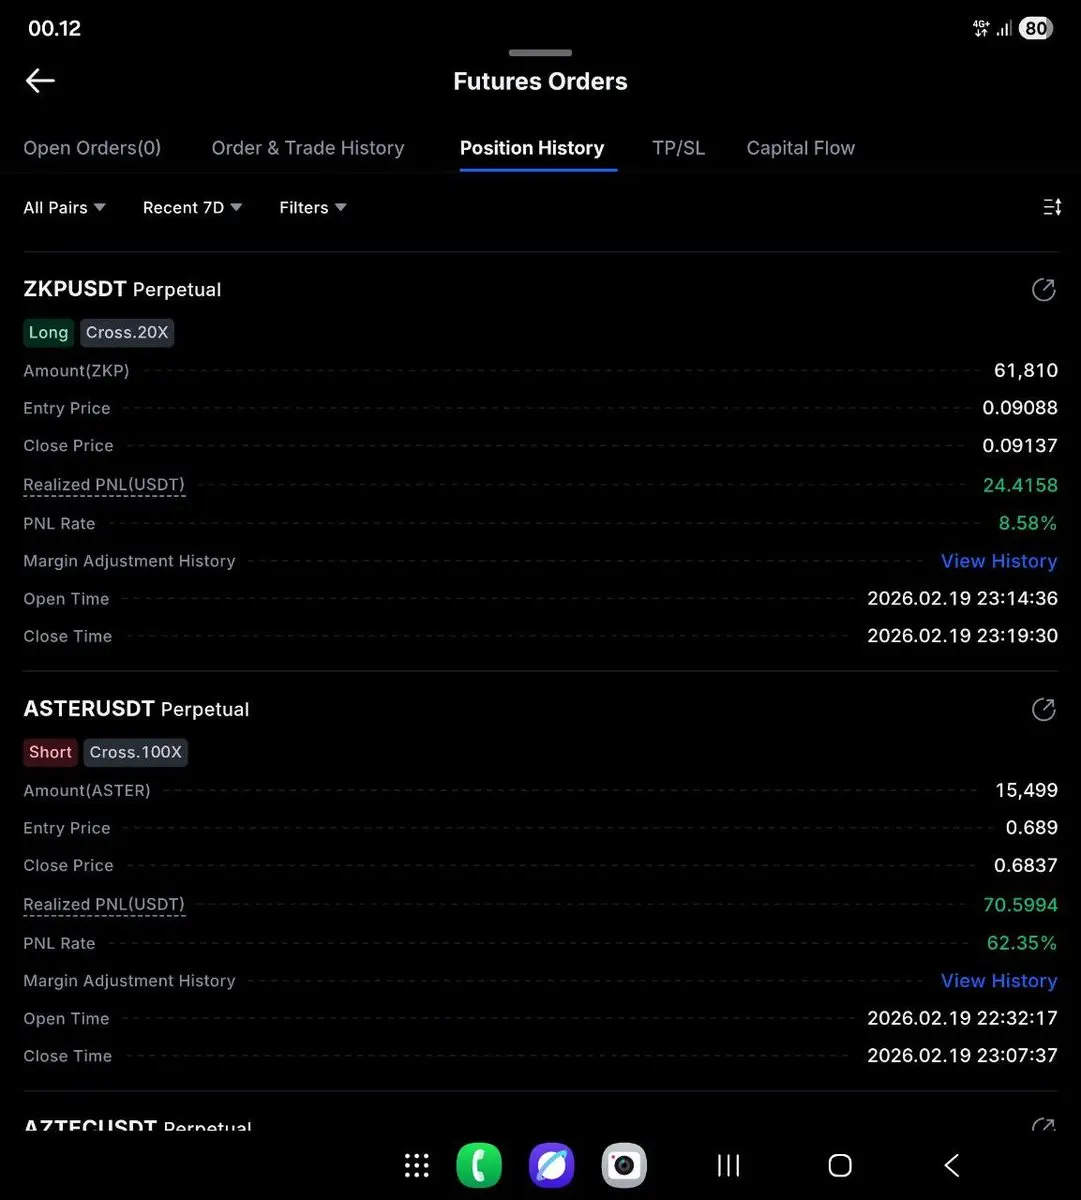Open the Capital Flow tab

click(x=801, y=148)
